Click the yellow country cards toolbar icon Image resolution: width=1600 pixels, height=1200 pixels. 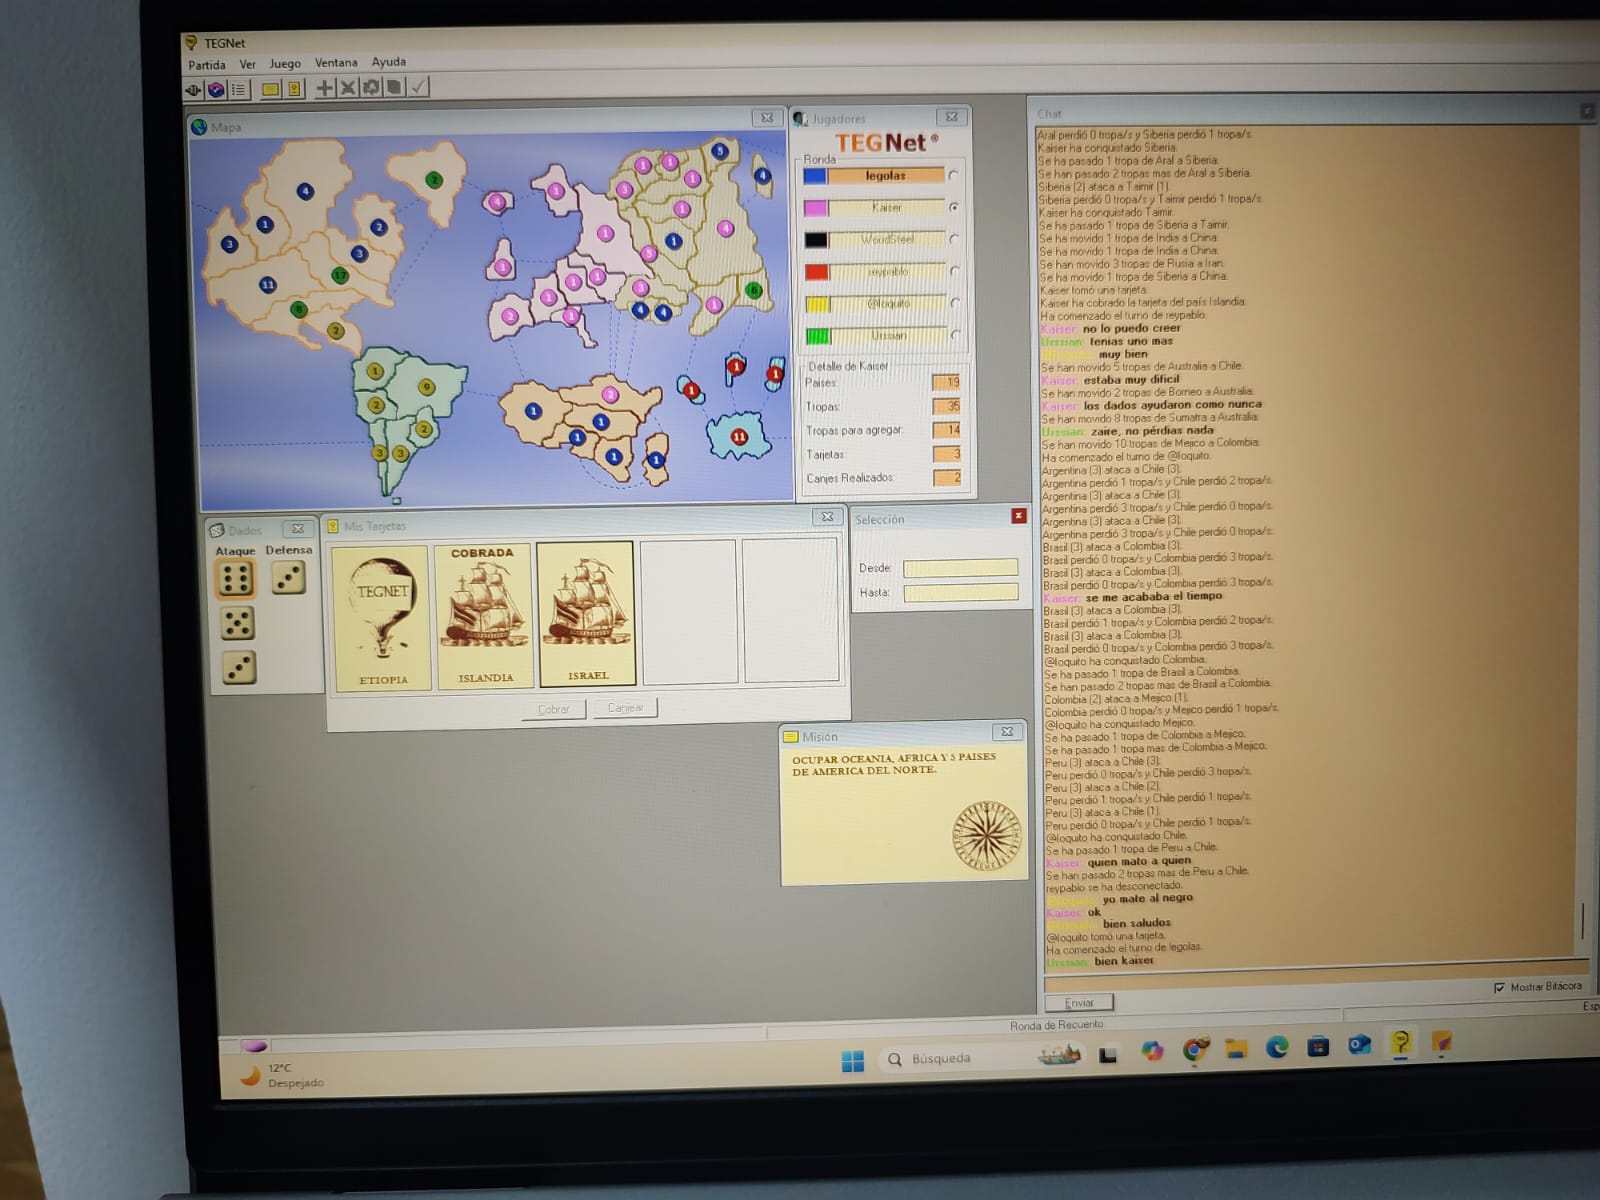(294, 89)
